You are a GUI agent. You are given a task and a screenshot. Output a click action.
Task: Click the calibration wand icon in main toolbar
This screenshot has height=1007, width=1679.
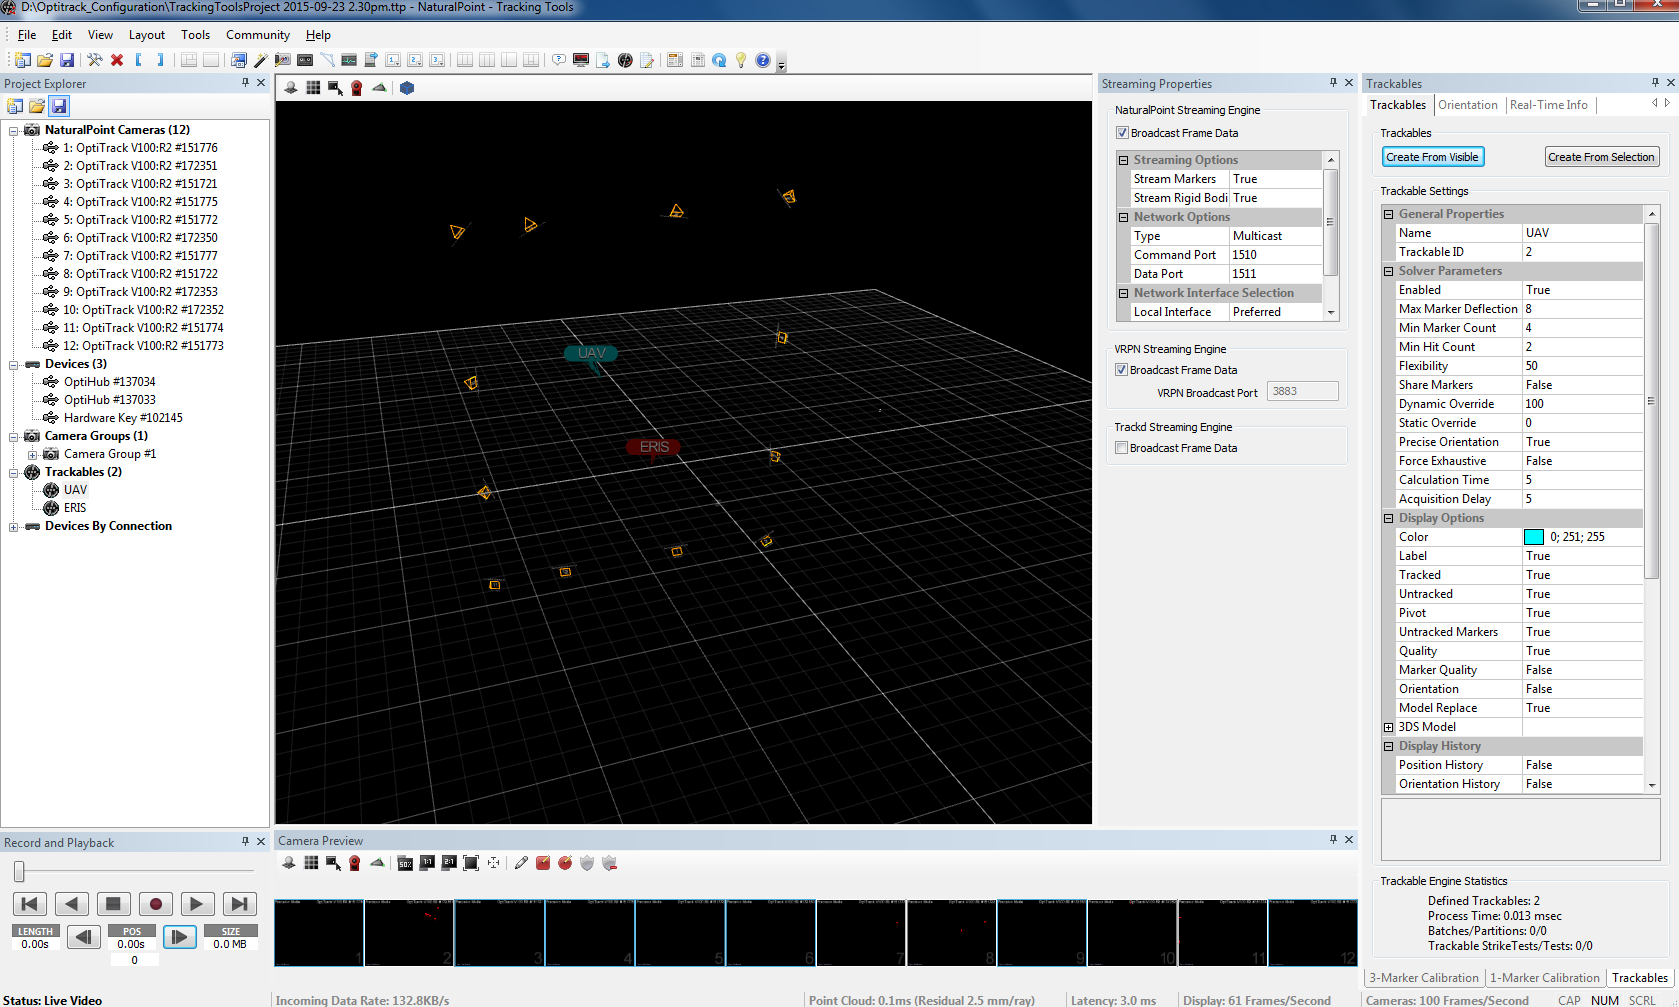coord(259,61)
